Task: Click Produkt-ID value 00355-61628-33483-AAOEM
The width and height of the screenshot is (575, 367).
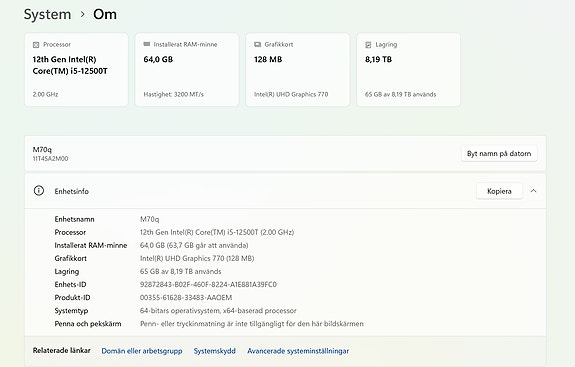Action: 186,297
